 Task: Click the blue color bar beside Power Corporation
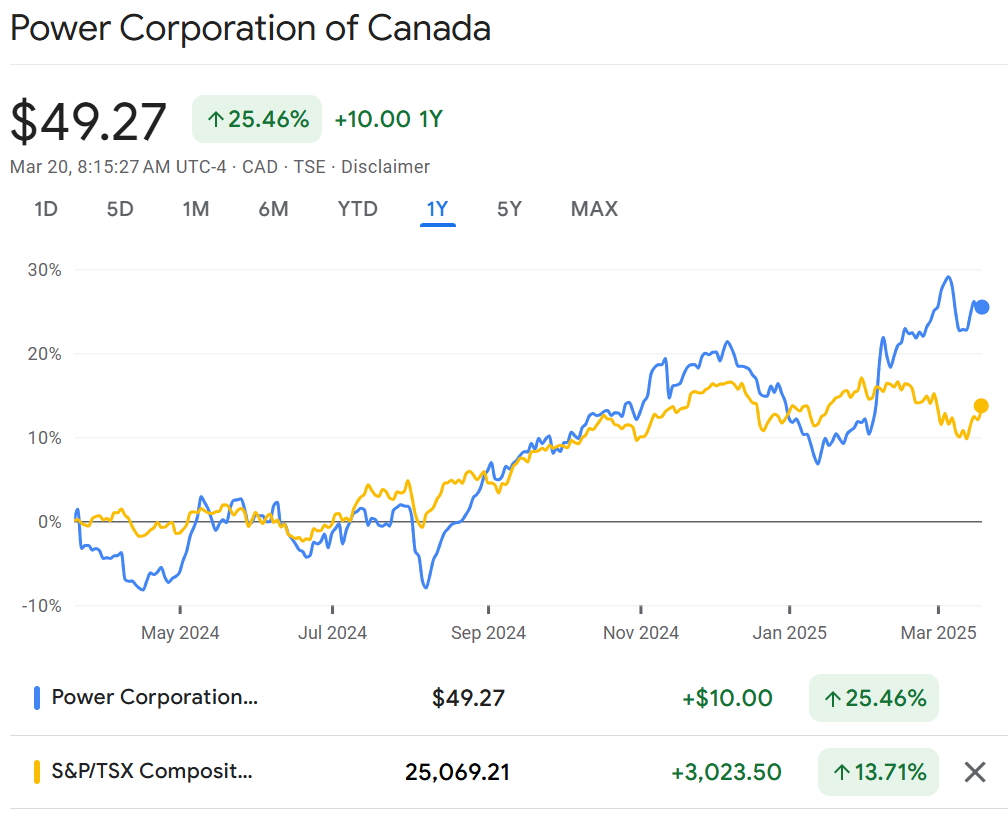point(37,698)
